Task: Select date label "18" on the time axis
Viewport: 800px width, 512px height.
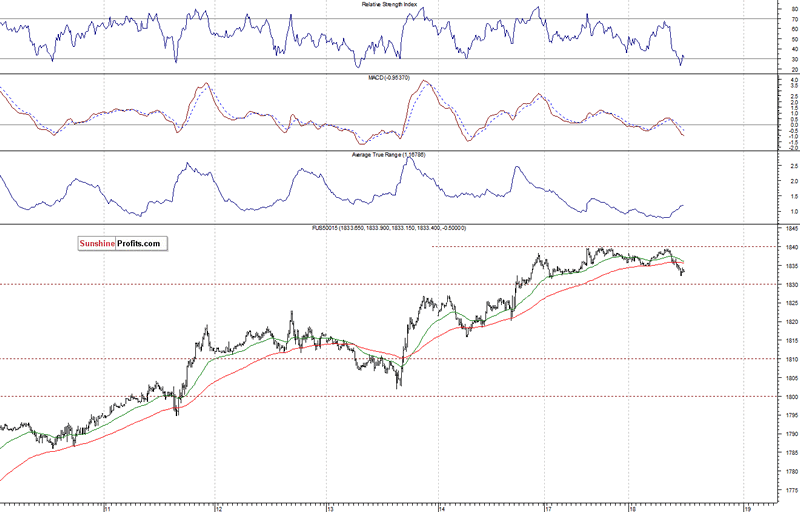Action: click(x=632, y=509)
